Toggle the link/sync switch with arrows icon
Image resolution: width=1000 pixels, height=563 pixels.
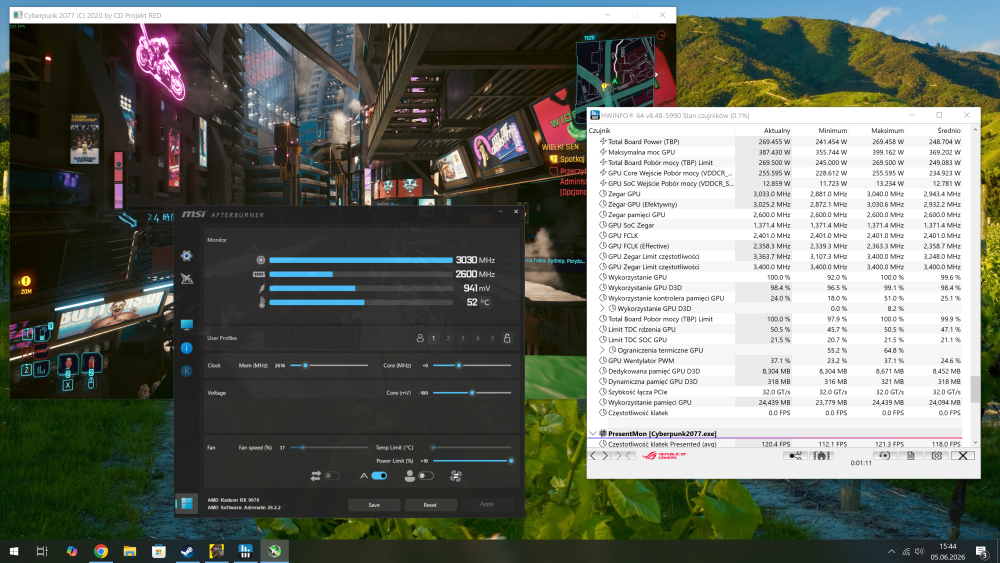point(332,476)
